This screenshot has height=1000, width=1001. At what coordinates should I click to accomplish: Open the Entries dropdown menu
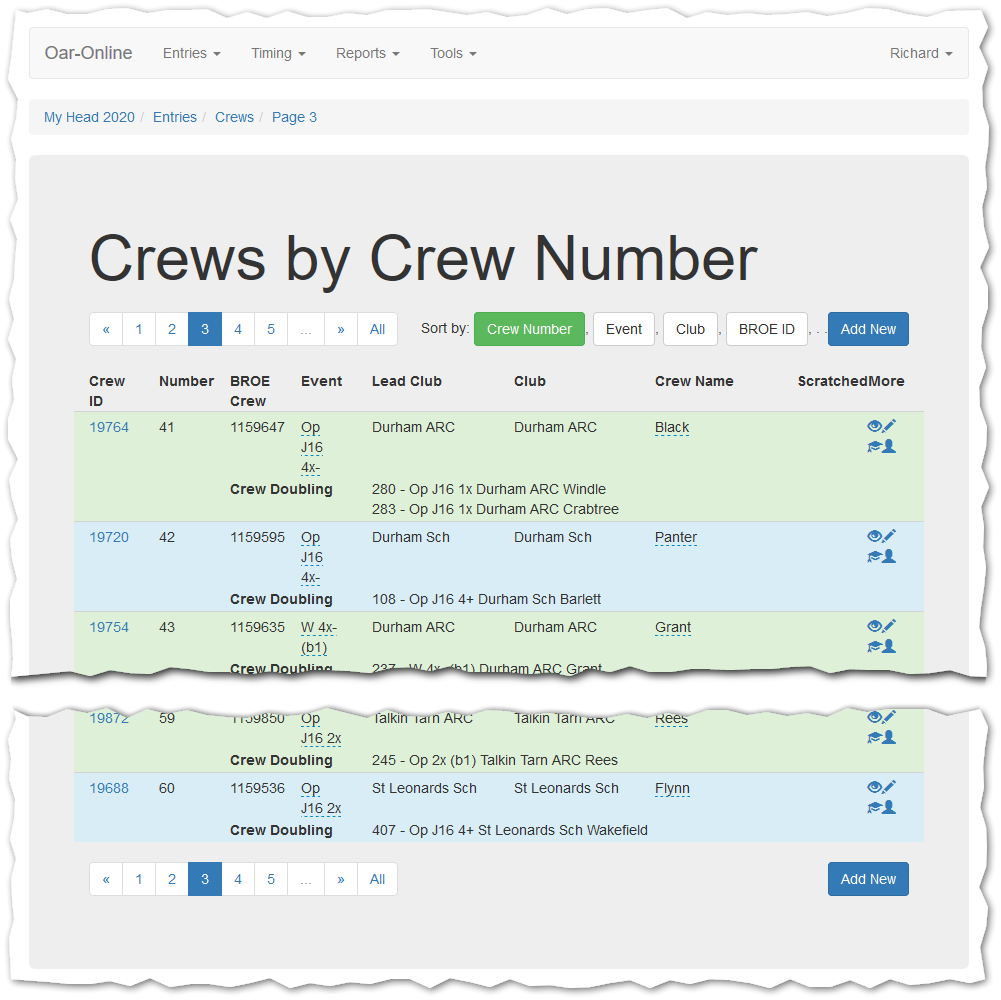[x=191, y=54]
